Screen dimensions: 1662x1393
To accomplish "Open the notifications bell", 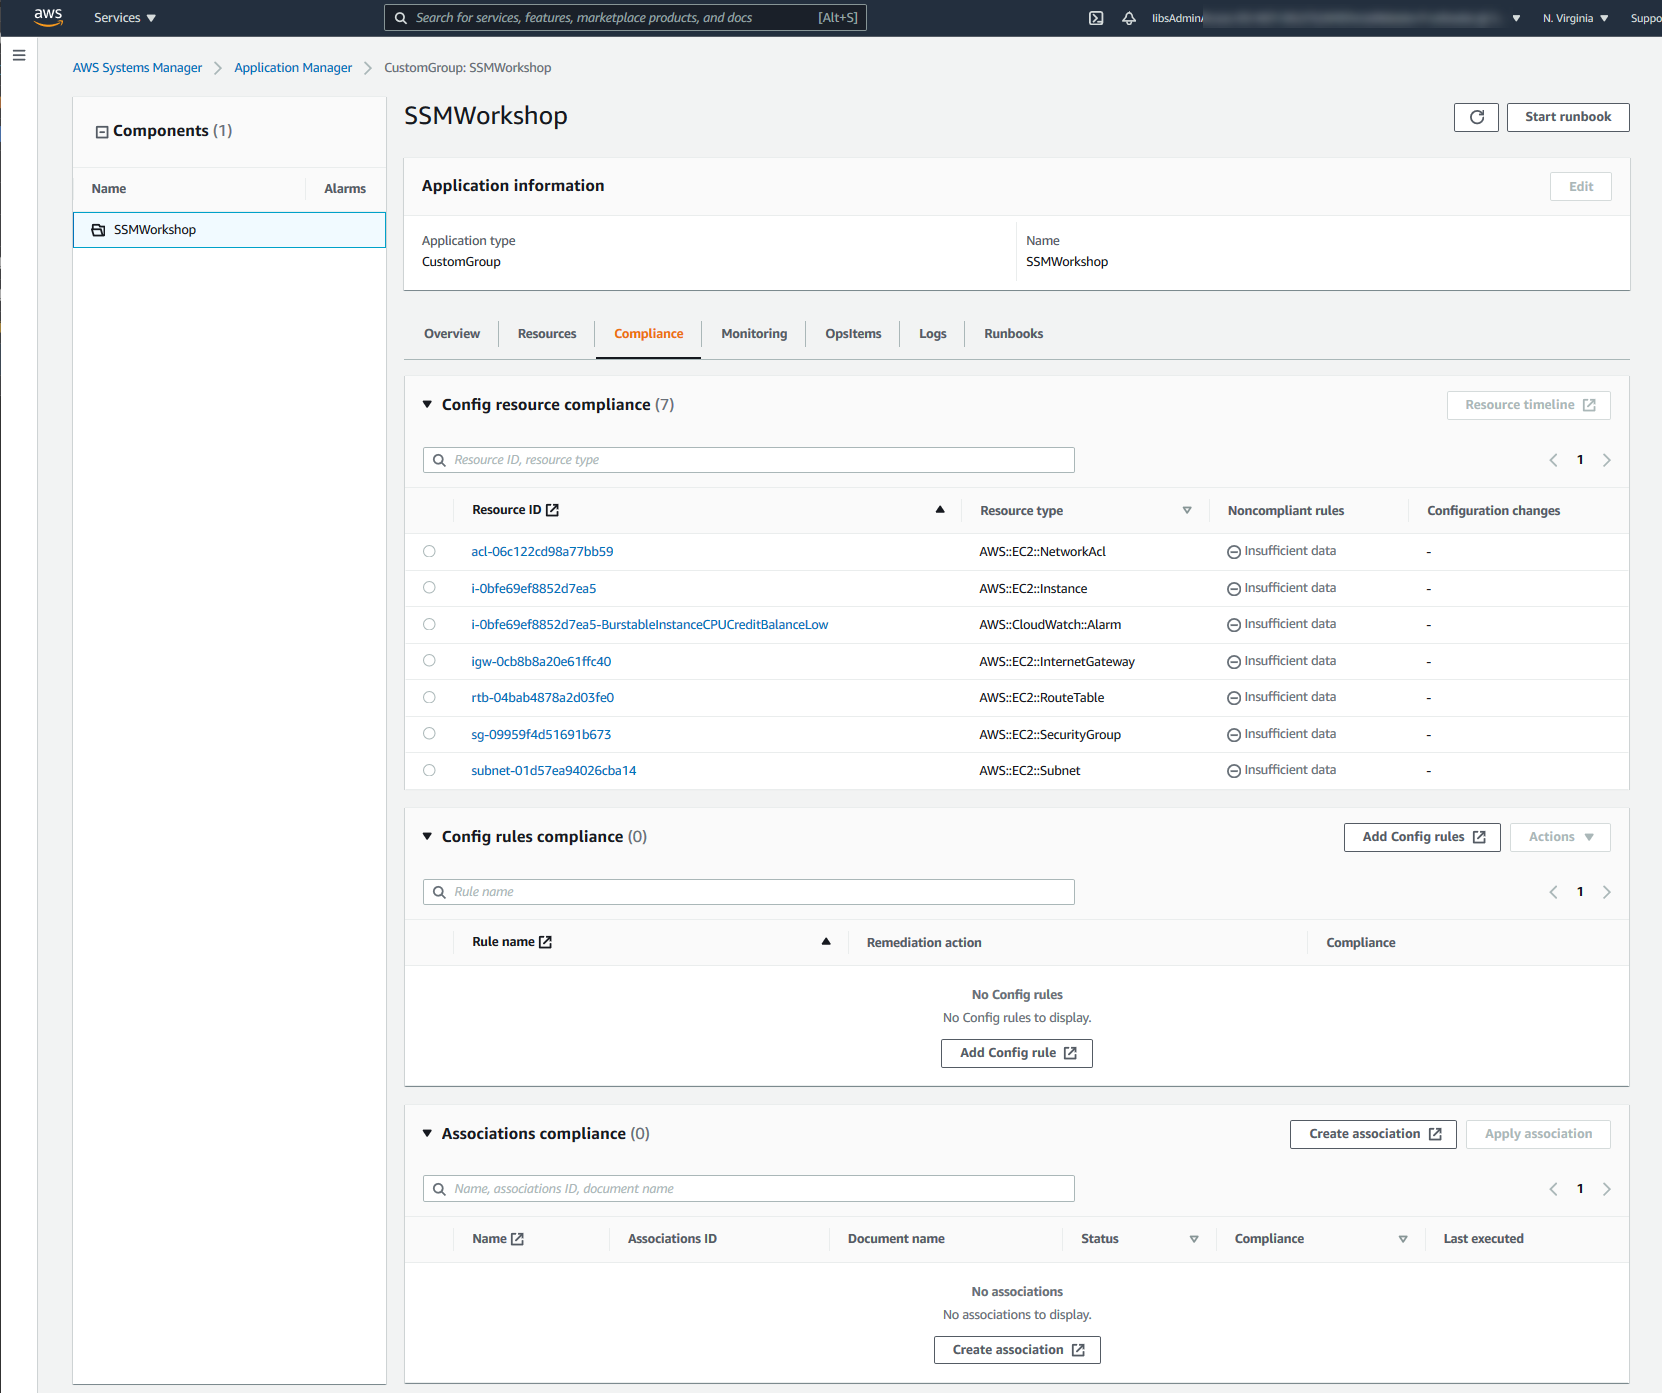I will 1129,18.
